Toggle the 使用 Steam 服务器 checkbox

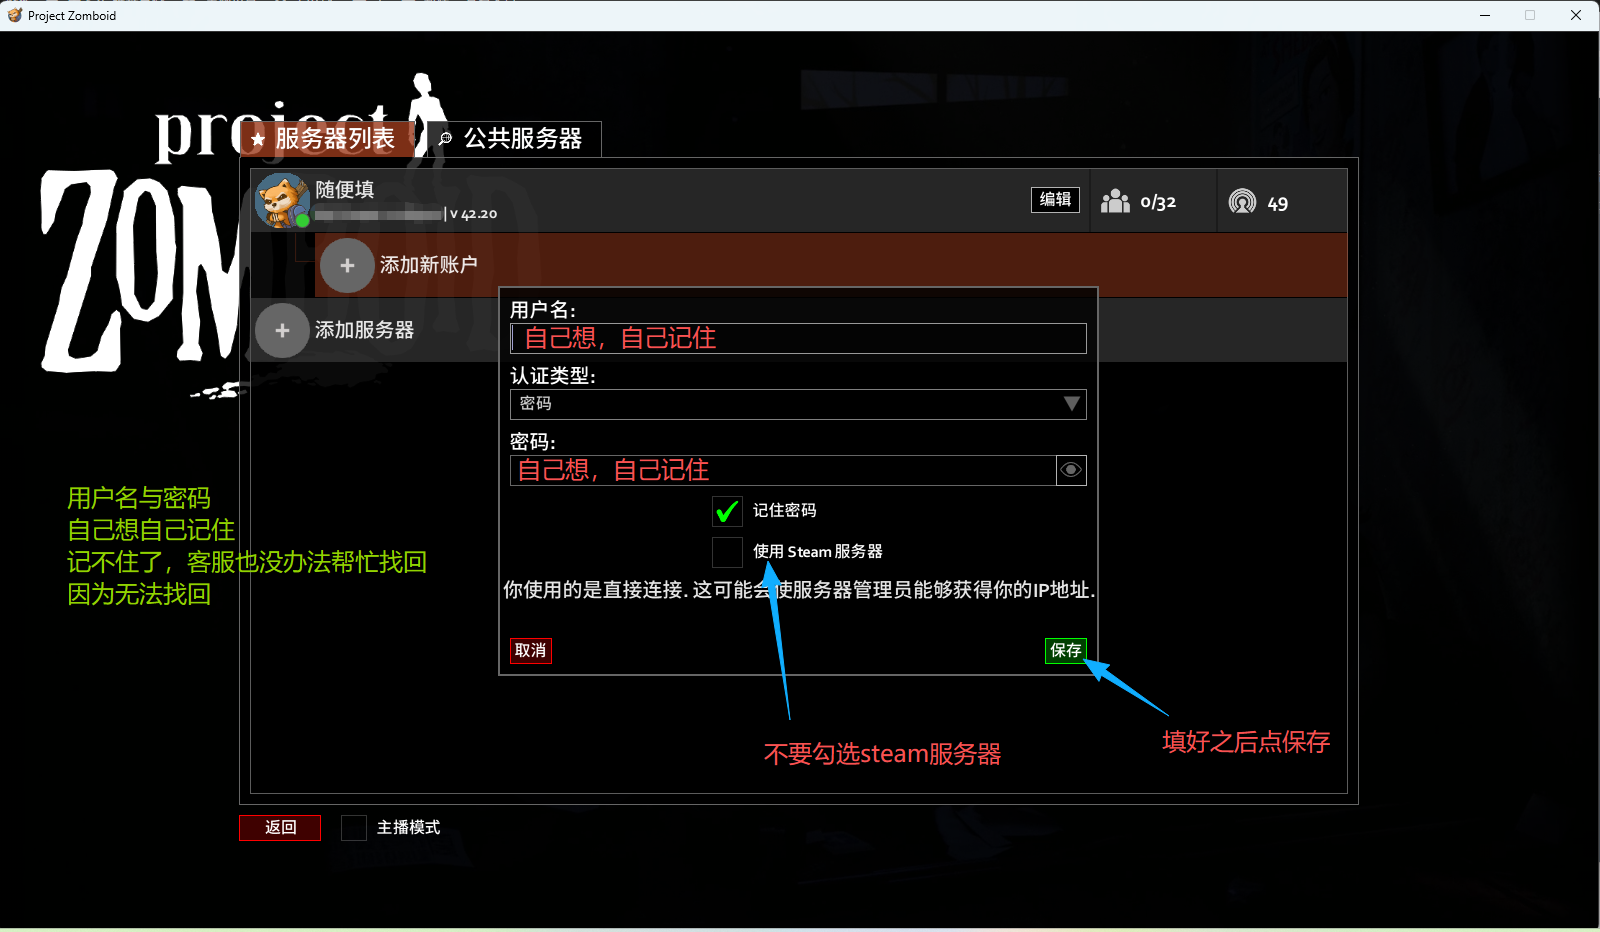[x=727, y=552]
